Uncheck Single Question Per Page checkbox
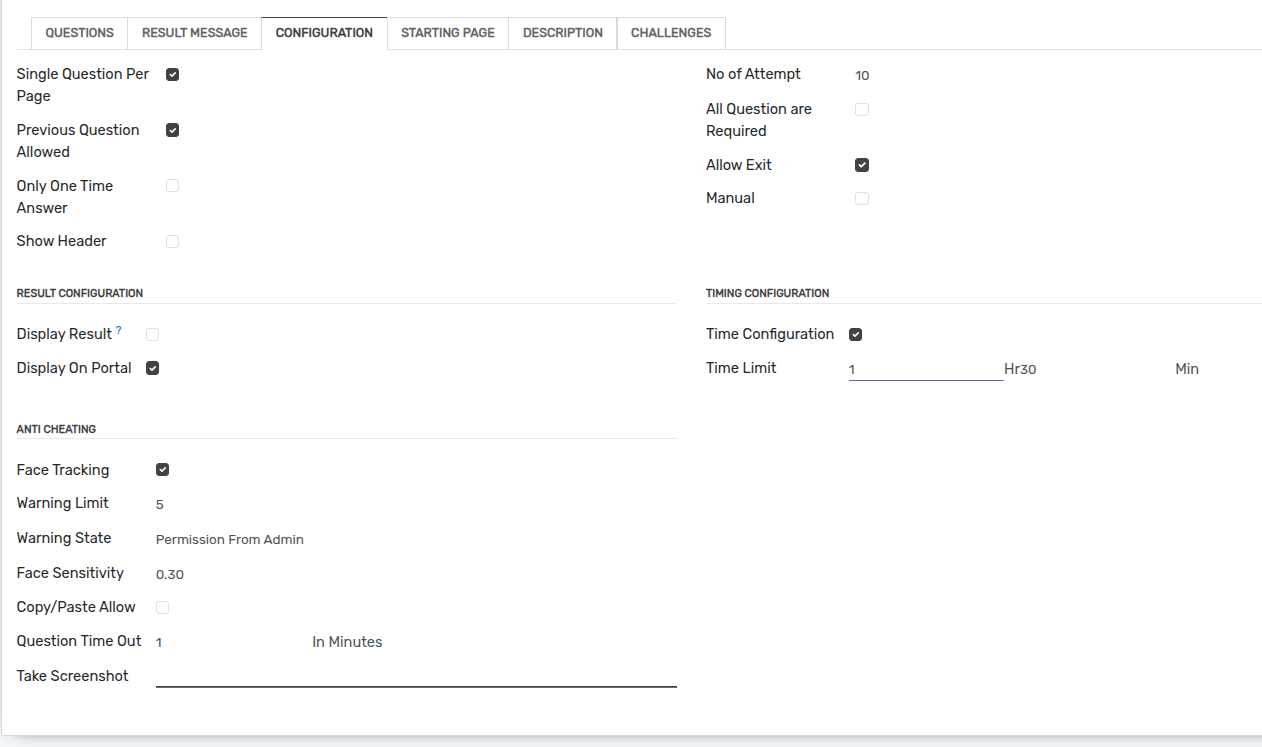 pos(172,74)
